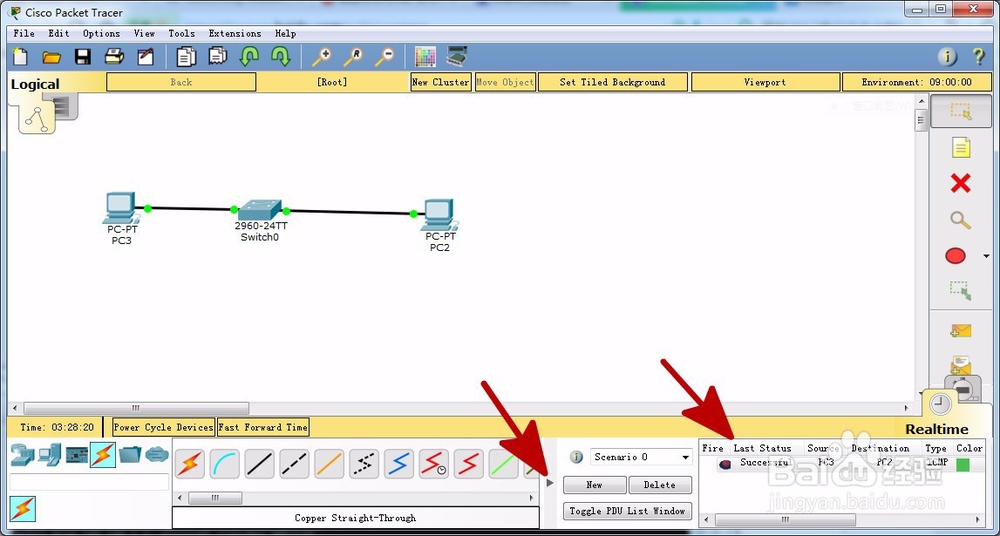Pick the dotted zigzag Phone cable
This screenshot has height=536, width=1000.
coord(364,464)
